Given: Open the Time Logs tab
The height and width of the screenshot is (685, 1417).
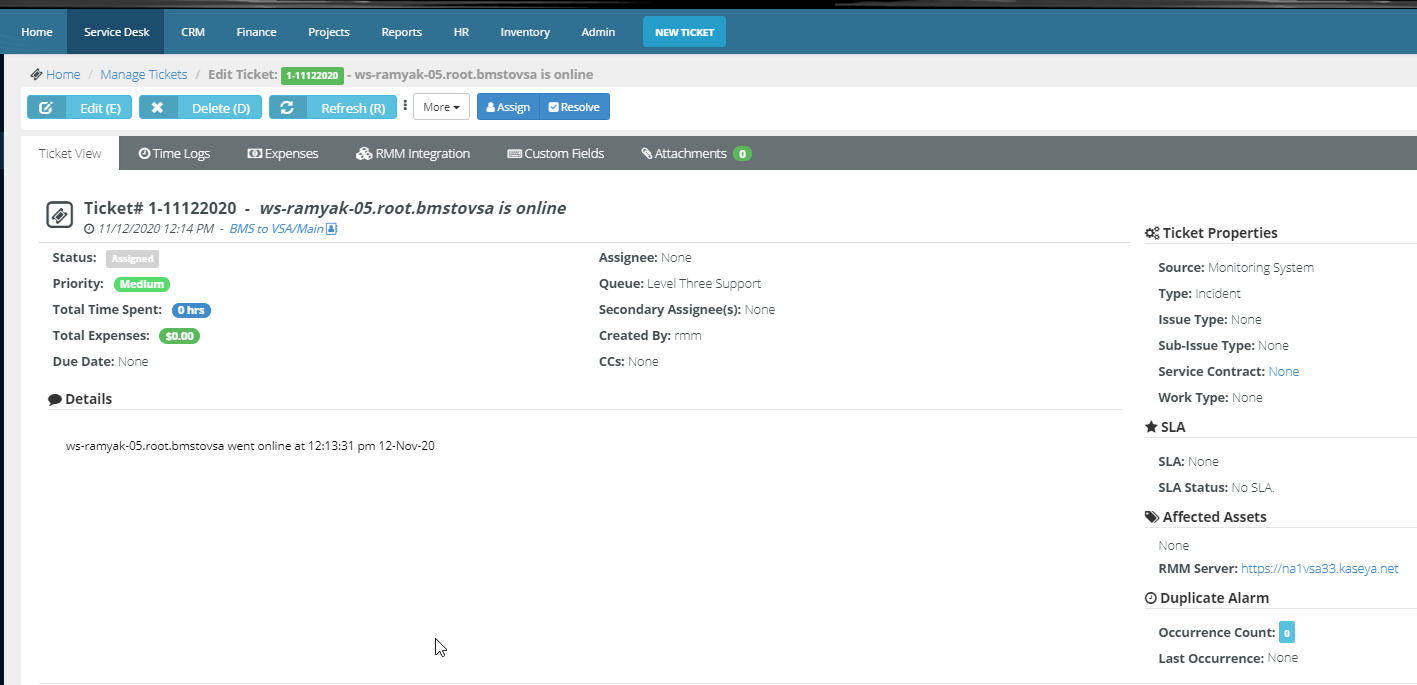Looking at the screenshot, I should click(174, 154).
